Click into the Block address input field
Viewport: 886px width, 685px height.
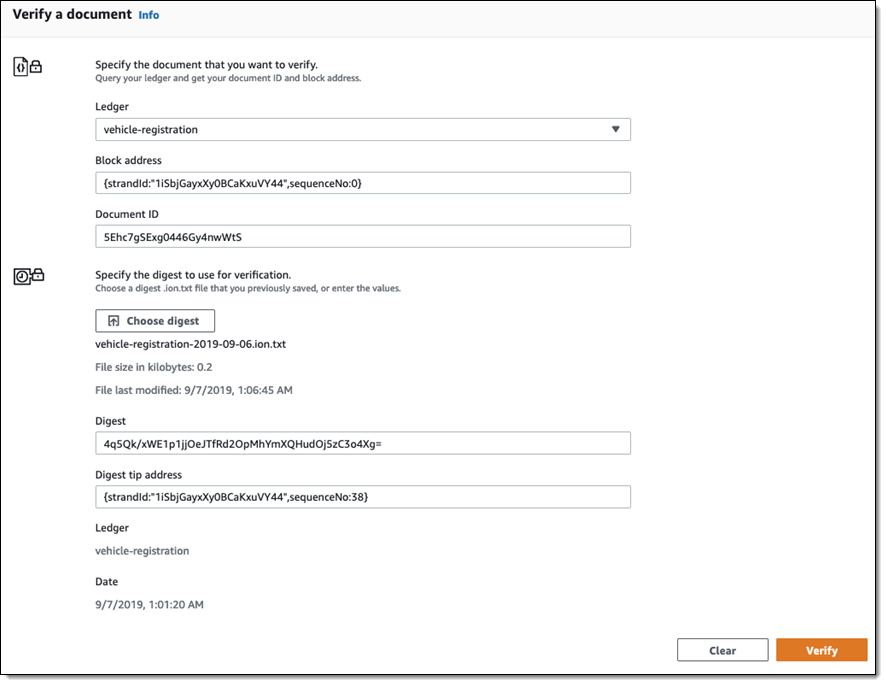[x=362, y=183]
